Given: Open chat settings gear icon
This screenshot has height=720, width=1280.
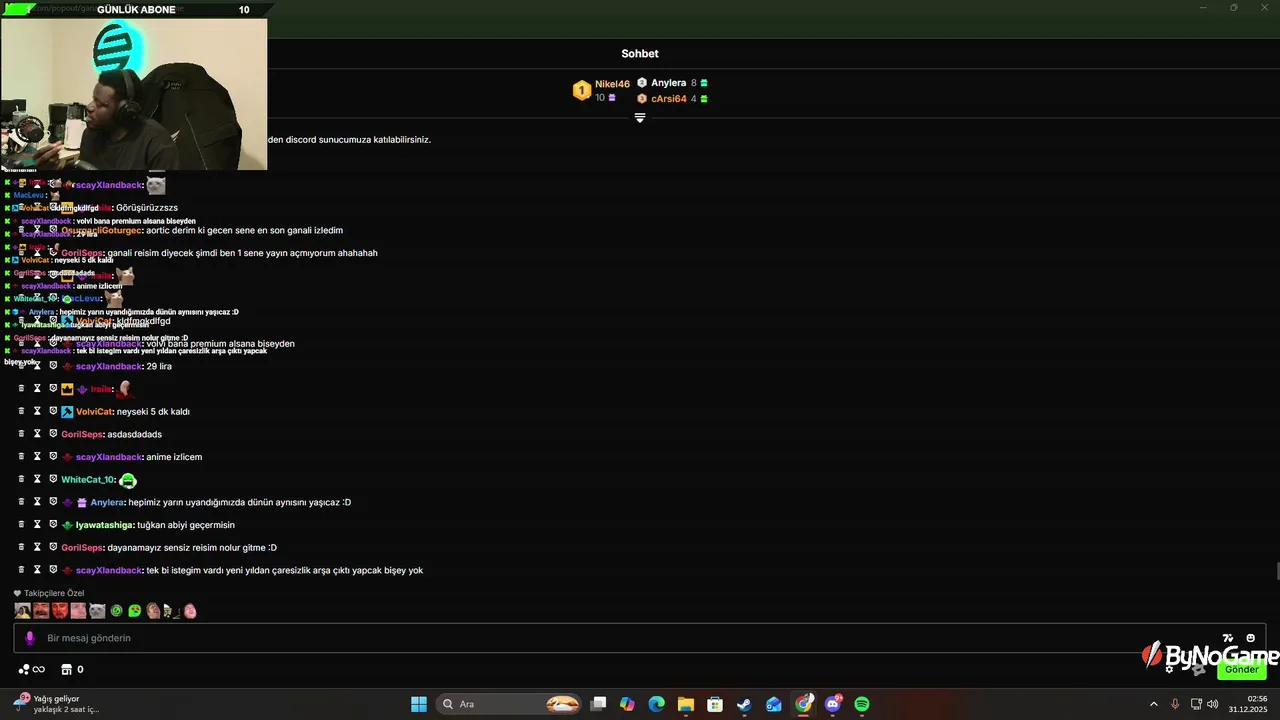Looking at the screenshot, I should 1169,669.
